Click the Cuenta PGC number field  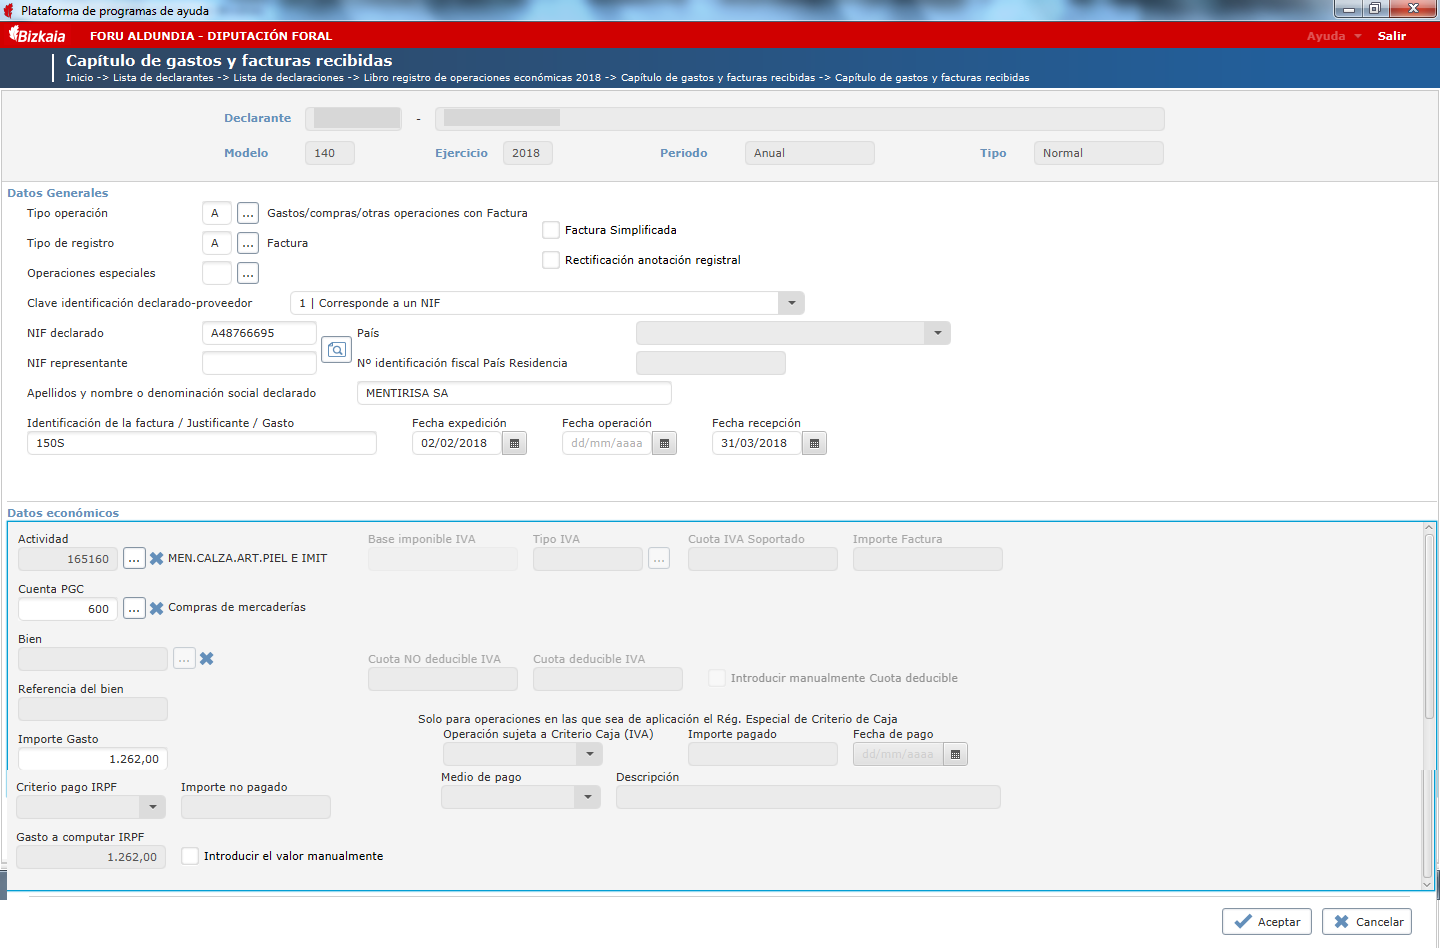click(x=68, y=609)
